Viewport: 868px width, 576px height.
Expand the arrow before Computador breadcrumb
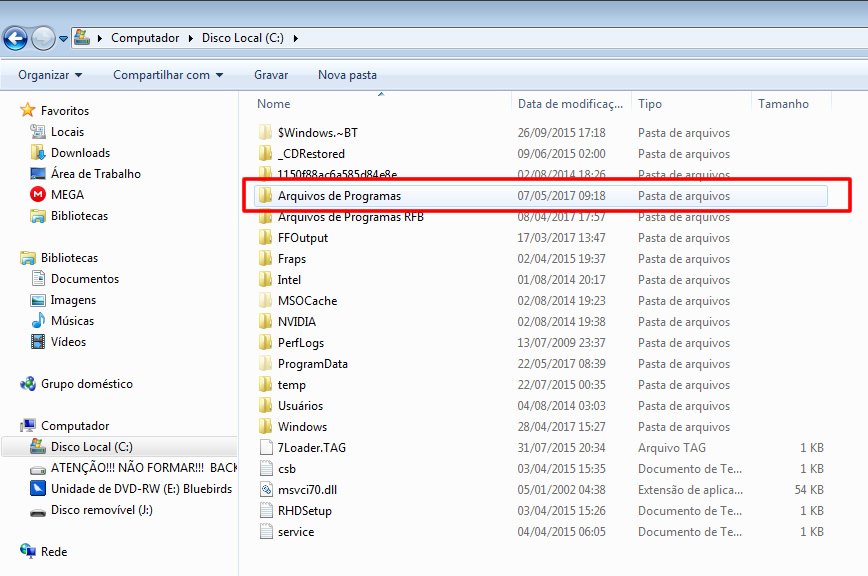point(100,38)
